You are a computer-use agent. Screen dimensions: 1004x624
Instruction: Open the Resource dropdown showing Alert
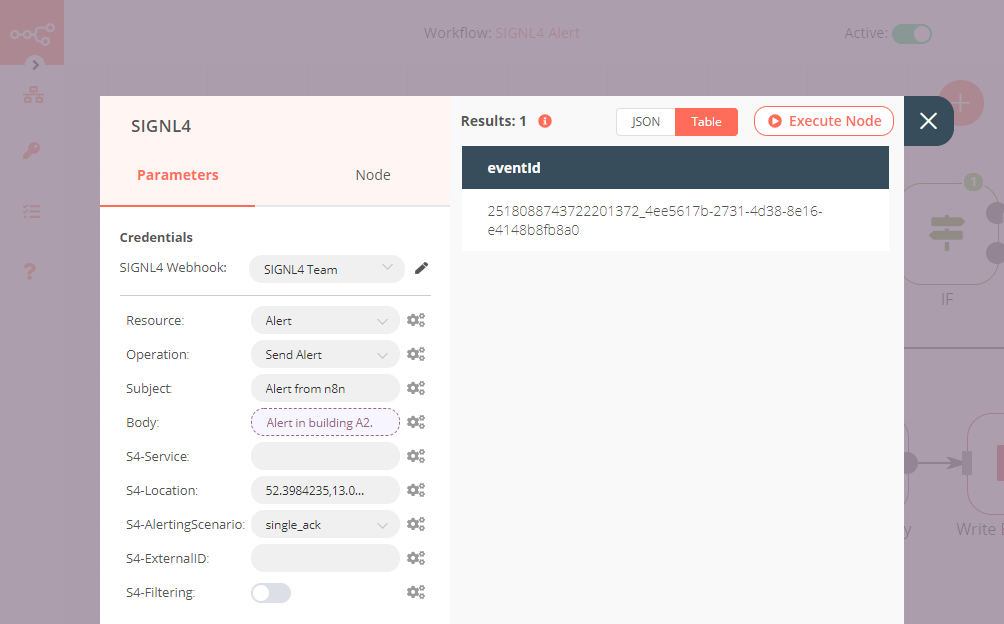(325, 321)
